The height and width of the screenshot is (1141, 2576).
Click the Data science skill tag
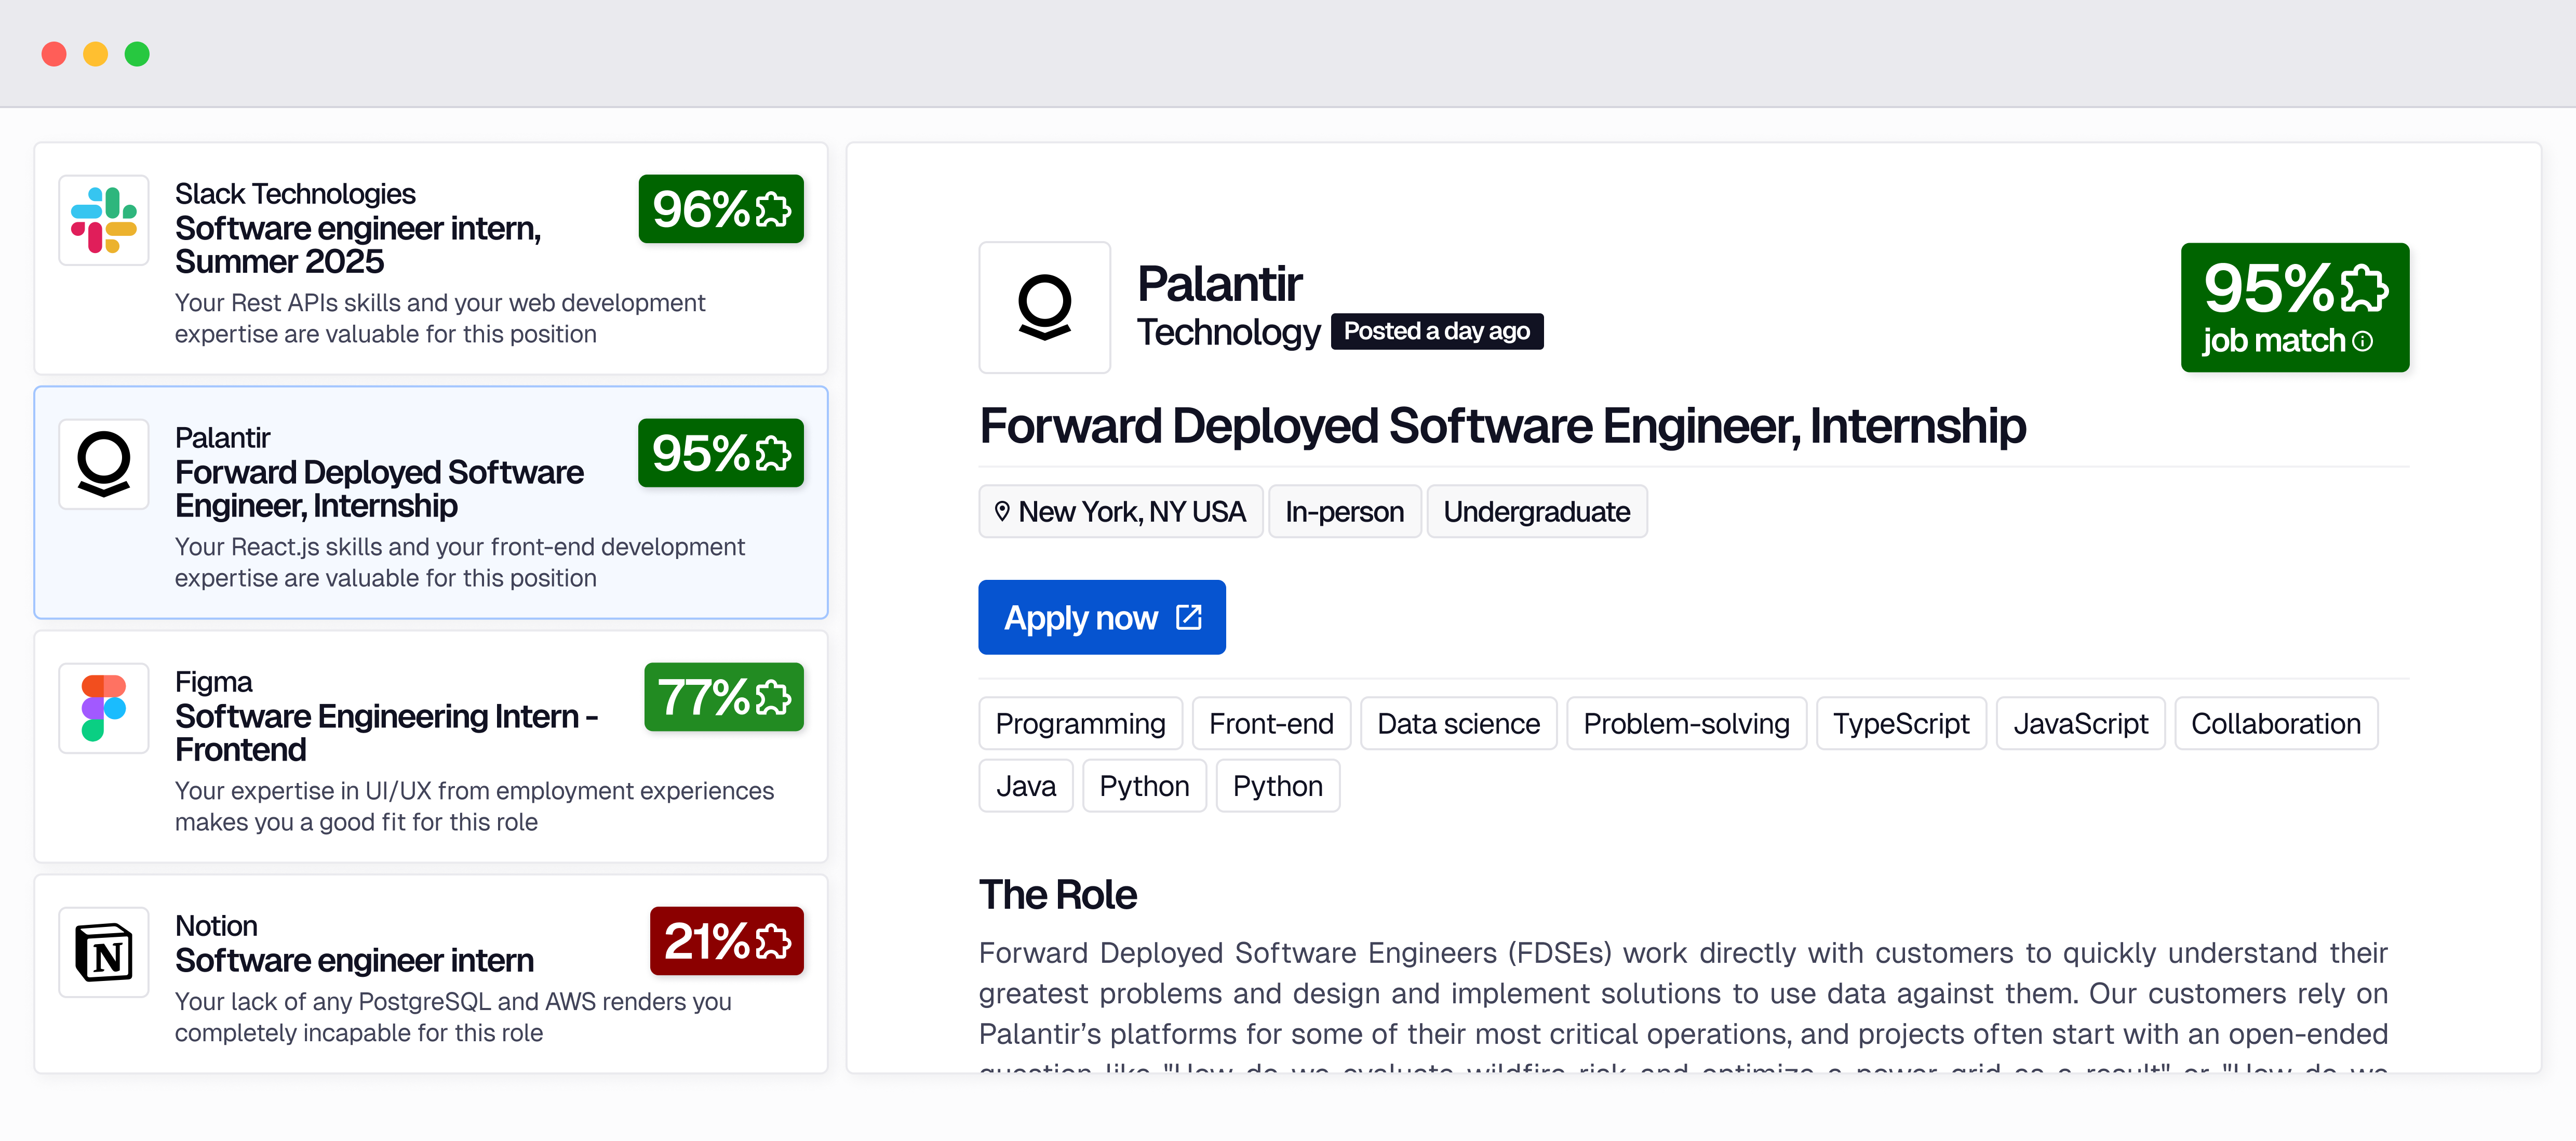(1459, 723)
